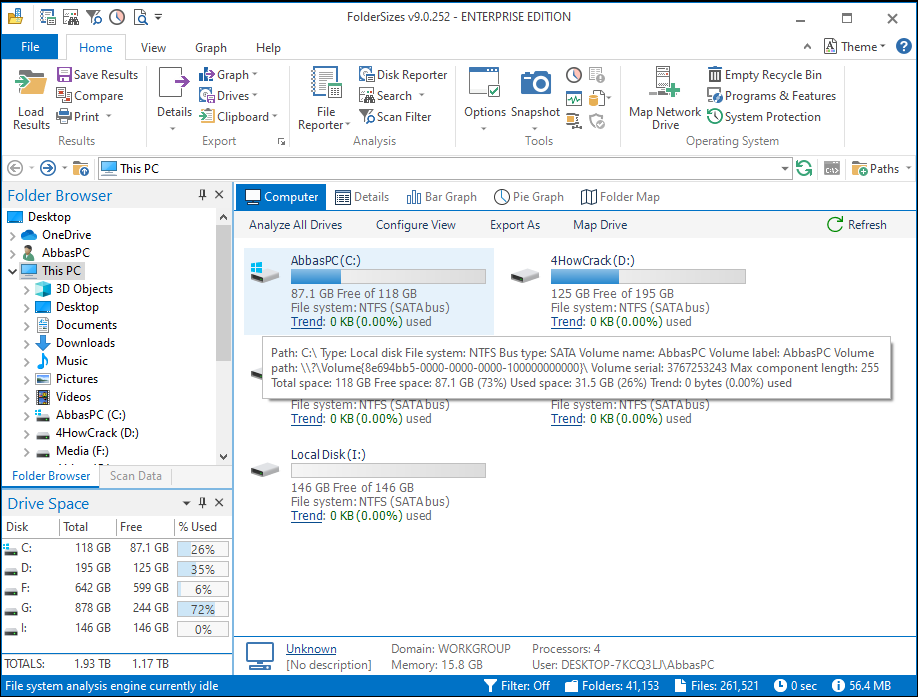Click the 72% used bar for G:

[x=203, y=609]
